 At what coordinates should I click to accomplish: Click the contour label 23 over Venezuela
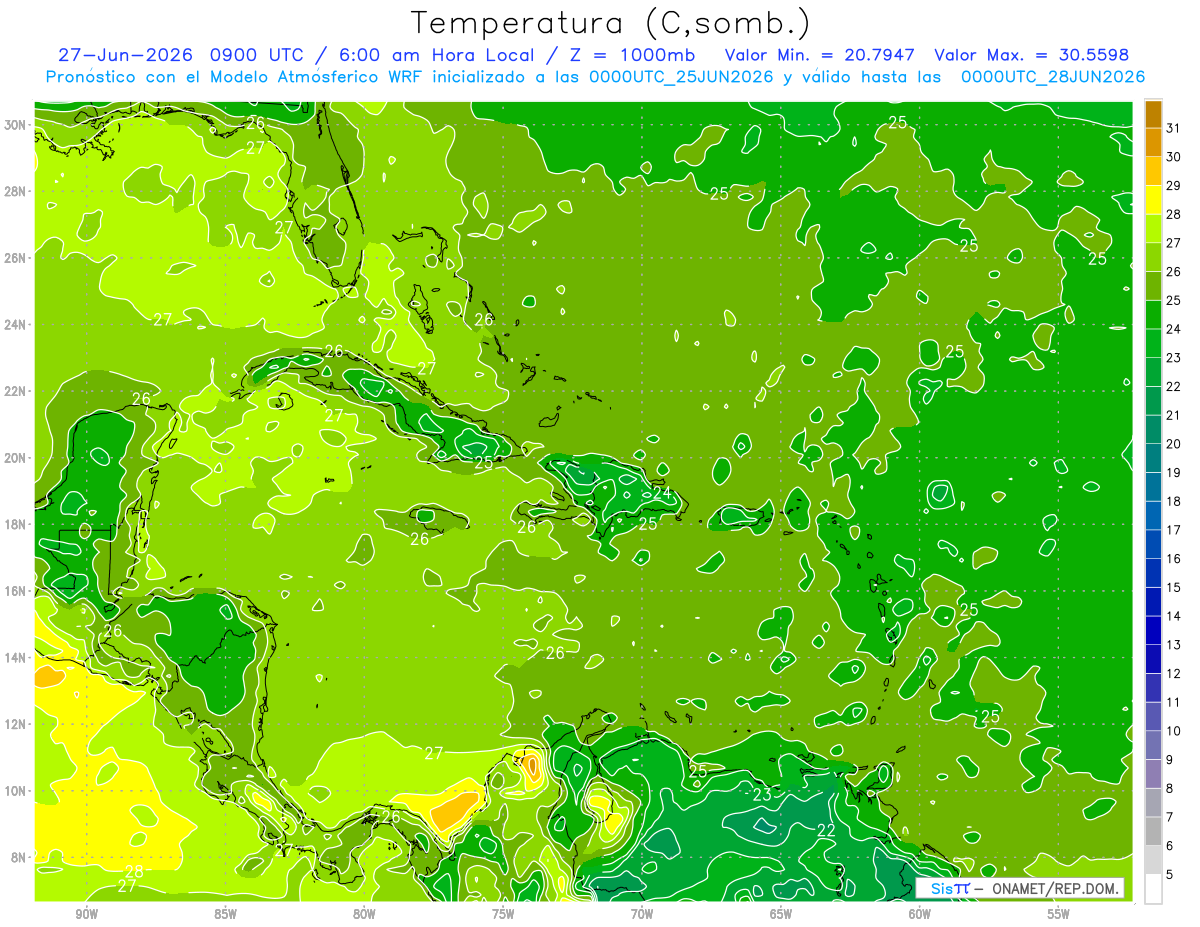pos(762,795)
